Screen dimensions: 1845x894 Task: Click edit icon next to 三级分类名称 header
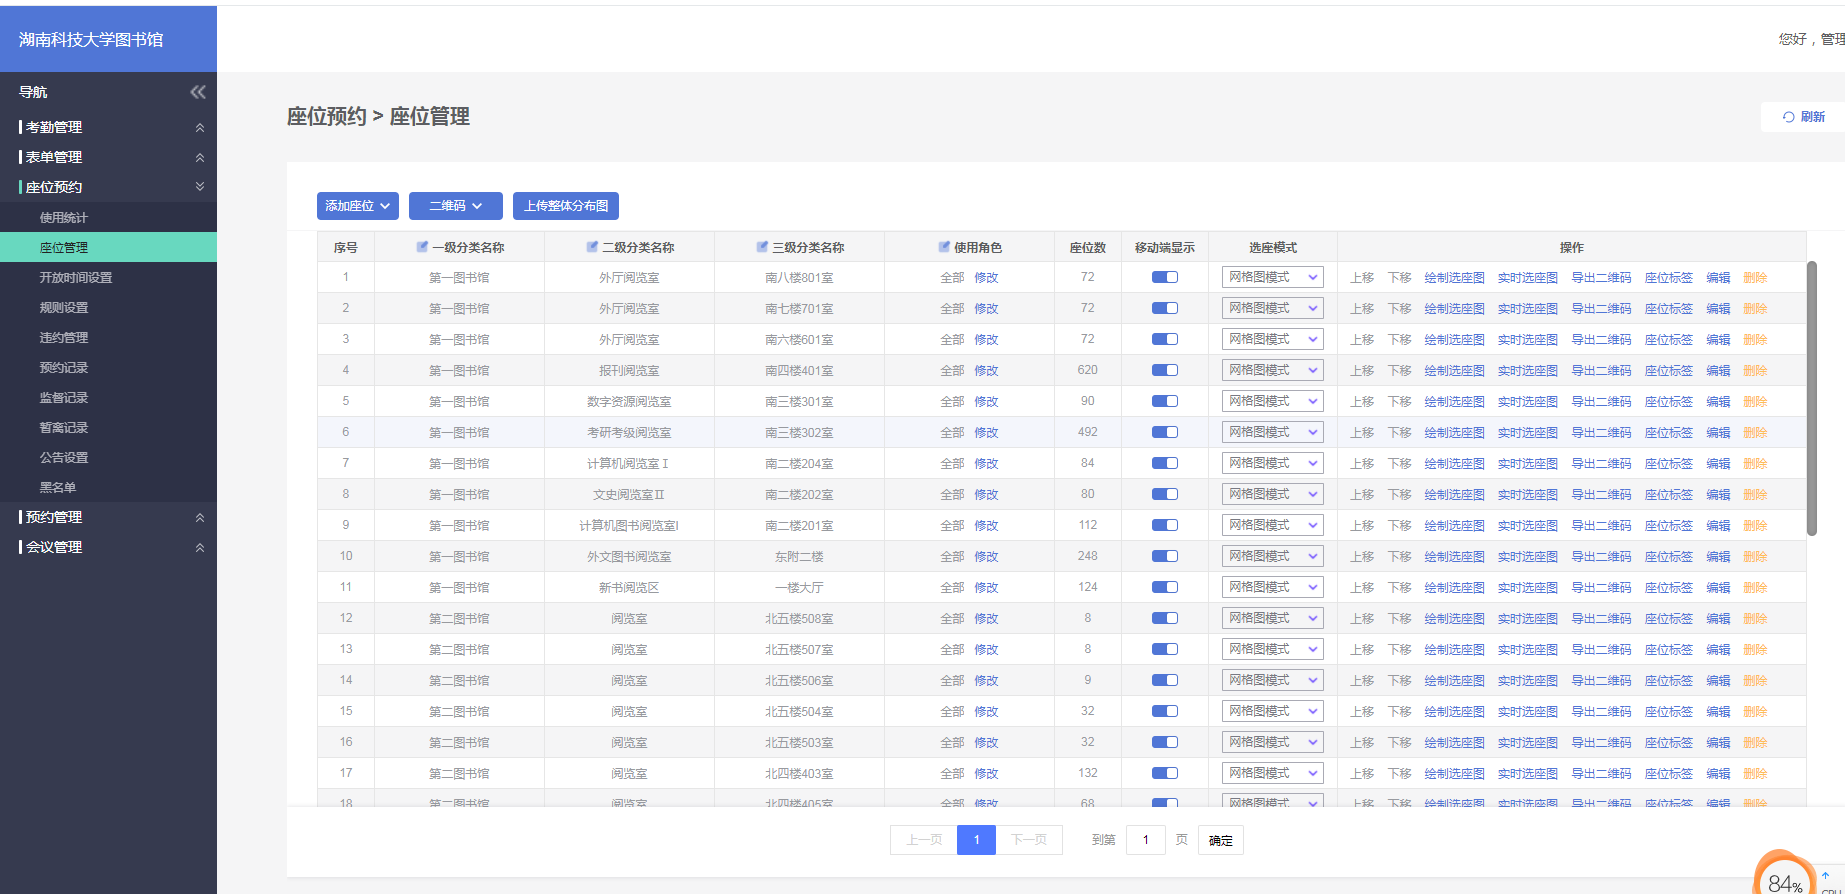762,247
